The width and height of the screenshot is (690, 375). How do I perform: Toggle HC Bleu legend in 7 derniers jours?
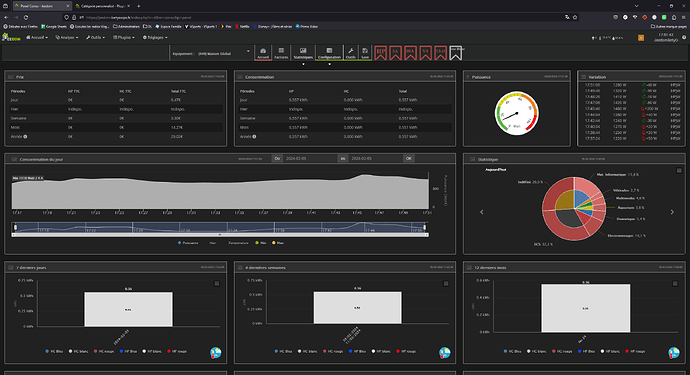[x=54, y=351]
